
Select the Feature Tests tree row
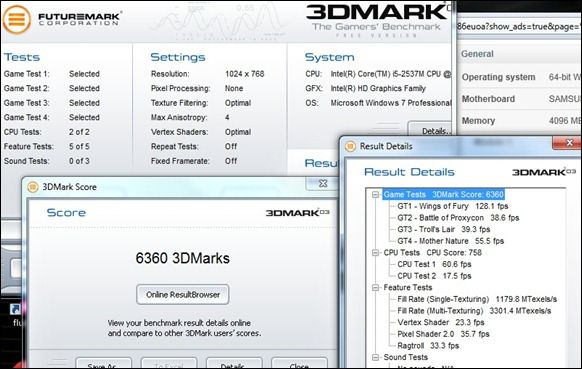point(408,288)
